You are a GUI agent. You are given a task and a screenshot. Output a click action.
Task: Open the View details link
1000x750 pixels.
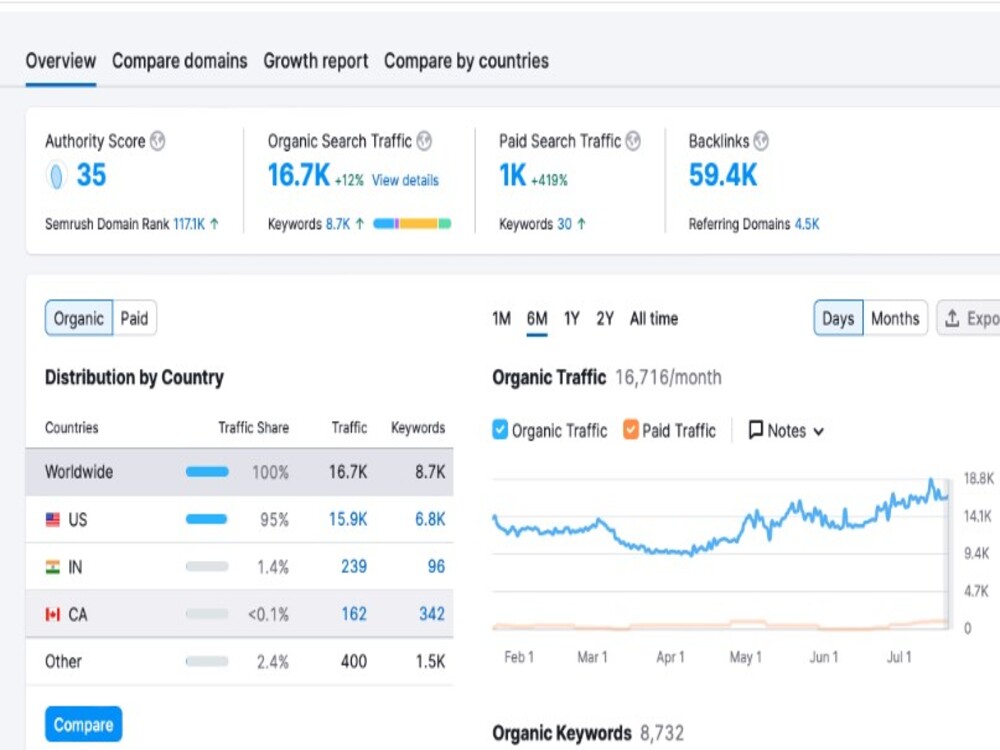click(405, 180)
